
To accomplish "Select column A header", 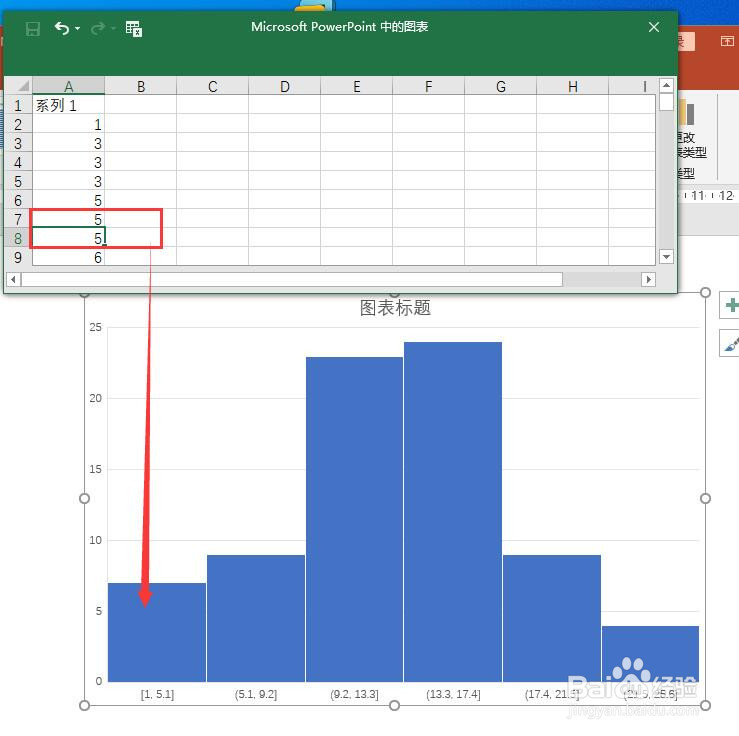I will pyautogui.click(x=69, y=86).
